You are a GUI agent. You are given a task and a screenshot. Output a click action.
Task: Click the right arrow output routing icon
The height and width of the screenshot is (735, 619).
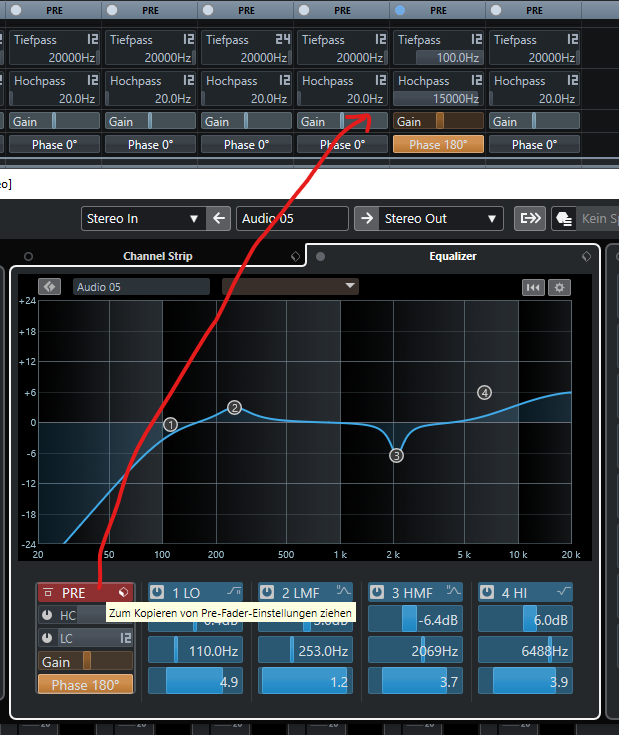(x=367, y=219)
